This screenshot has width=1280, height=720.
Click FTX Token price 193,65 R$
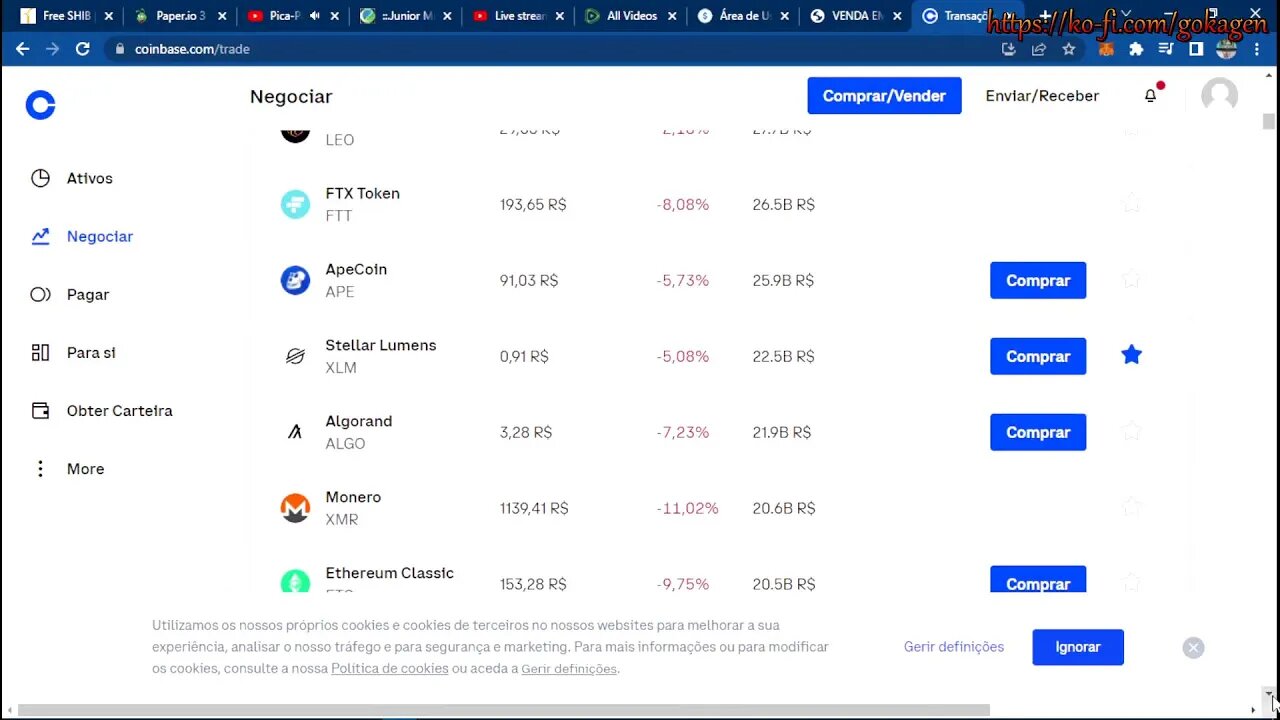coord(533,204)
